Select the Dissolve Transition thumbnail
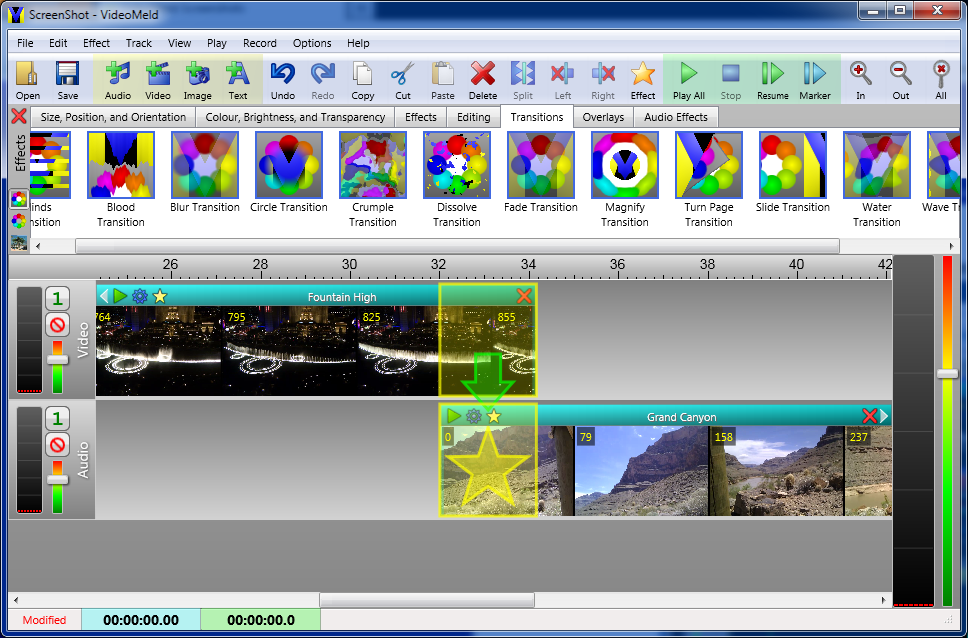The height and width of the screenshot is (638, 968). [457, 165]
